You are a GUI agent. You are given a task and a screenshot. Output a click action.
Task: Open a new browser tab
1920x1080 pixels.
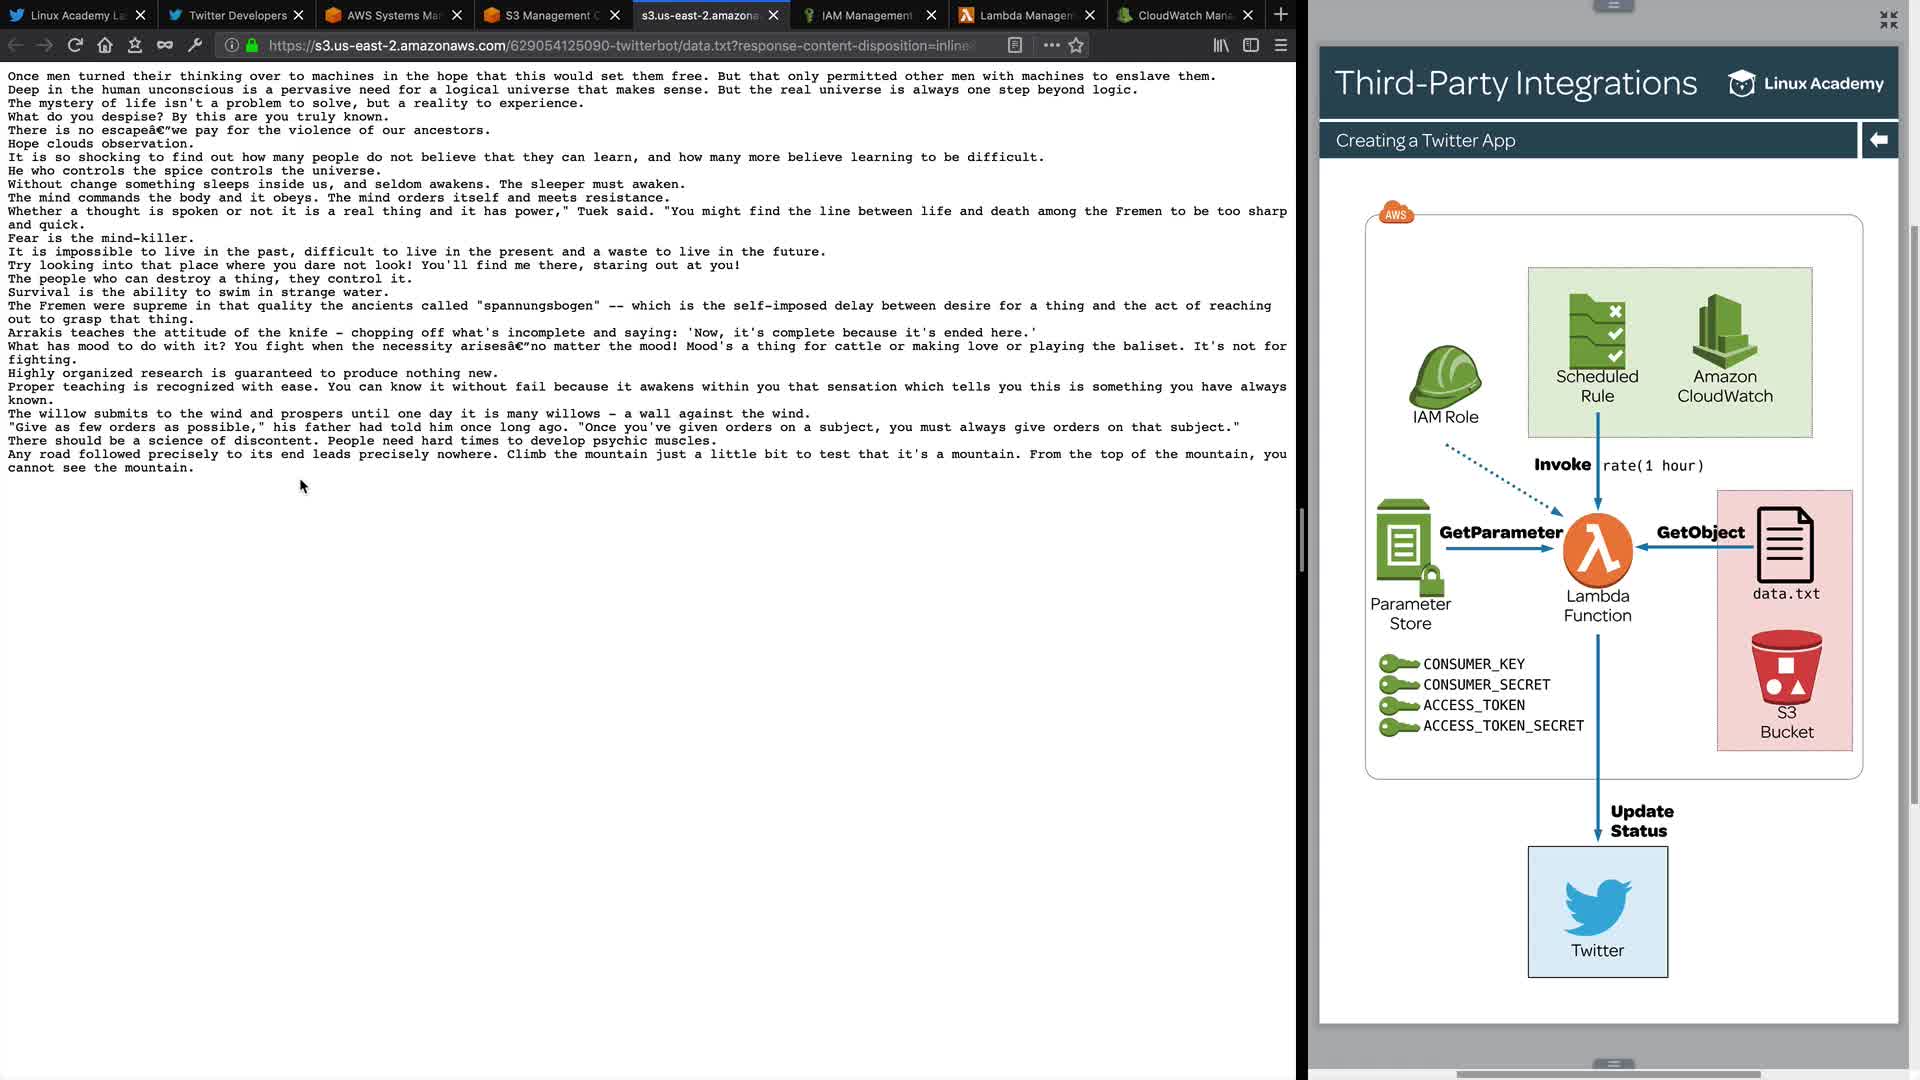click(1281, 15)
